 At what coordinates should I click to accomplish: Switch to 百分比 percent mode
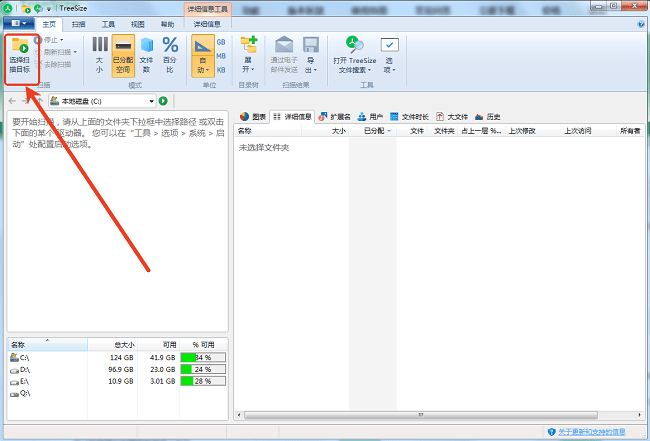pyautogui.click(x=170, y=54)
